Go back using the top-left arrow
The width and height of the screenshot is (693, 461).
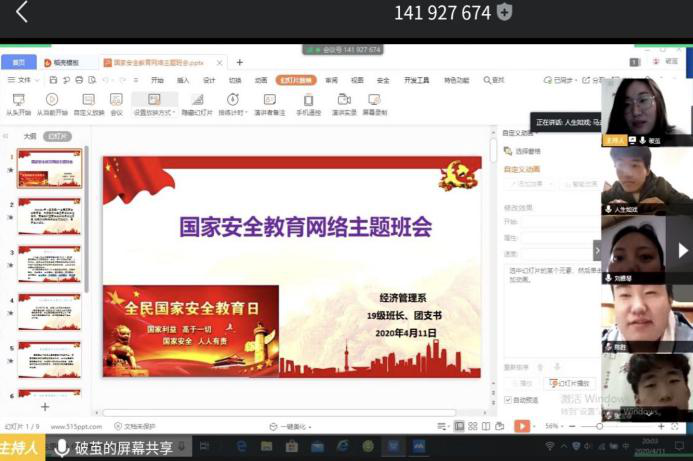tap(22, 13)
